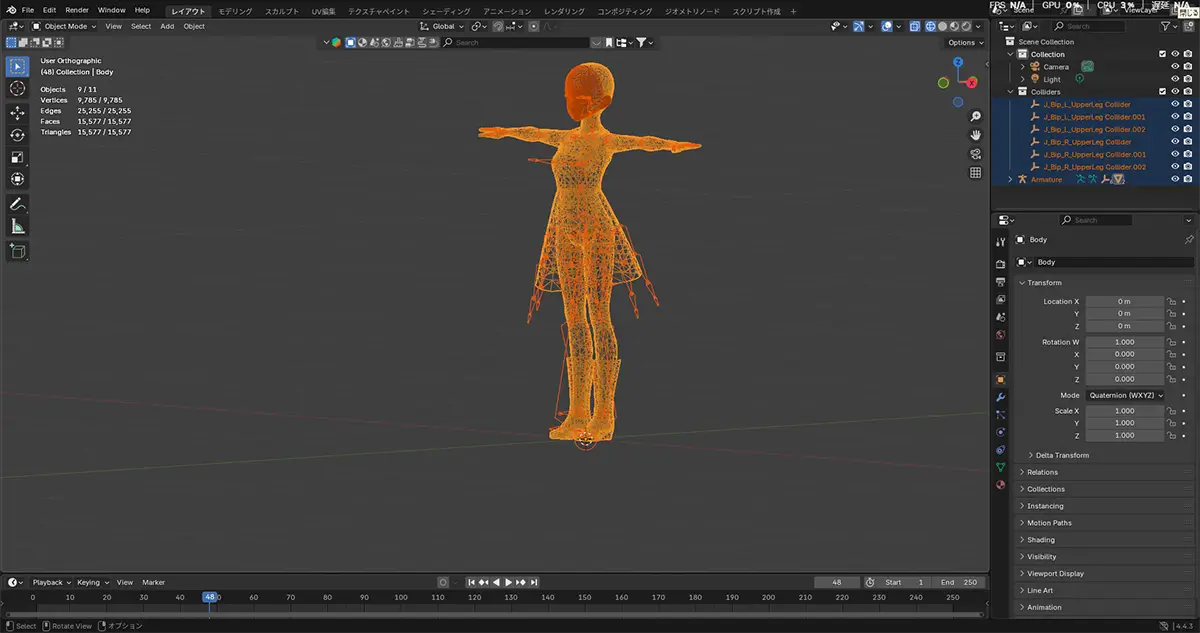The width and height of the screenshot is (1200, 633).
Task: Open the Playback popover in the timeline
Action: 48,582
